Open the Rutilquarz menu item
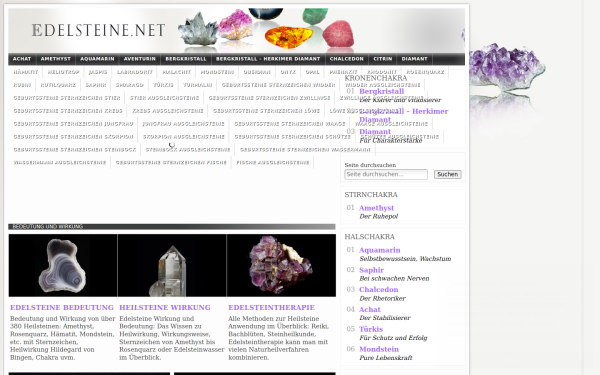600x375 pixels. pos(58,85)
